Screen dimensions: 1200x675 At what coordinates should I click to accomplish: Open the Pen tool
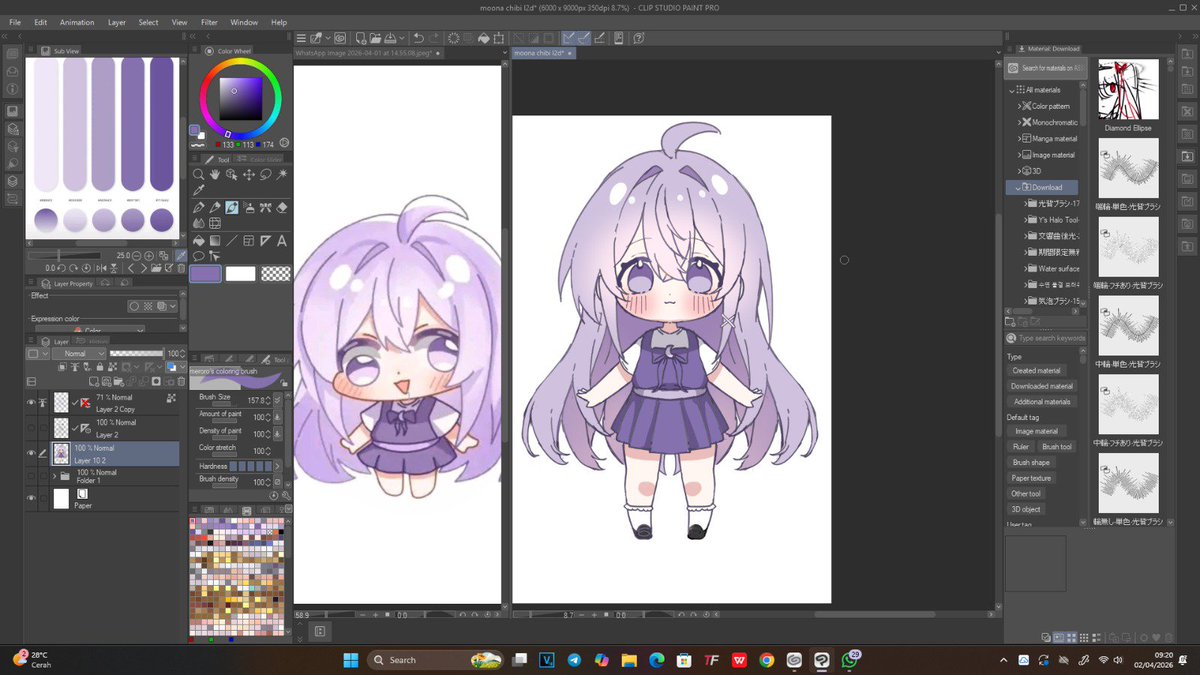[x=199, y=208]
